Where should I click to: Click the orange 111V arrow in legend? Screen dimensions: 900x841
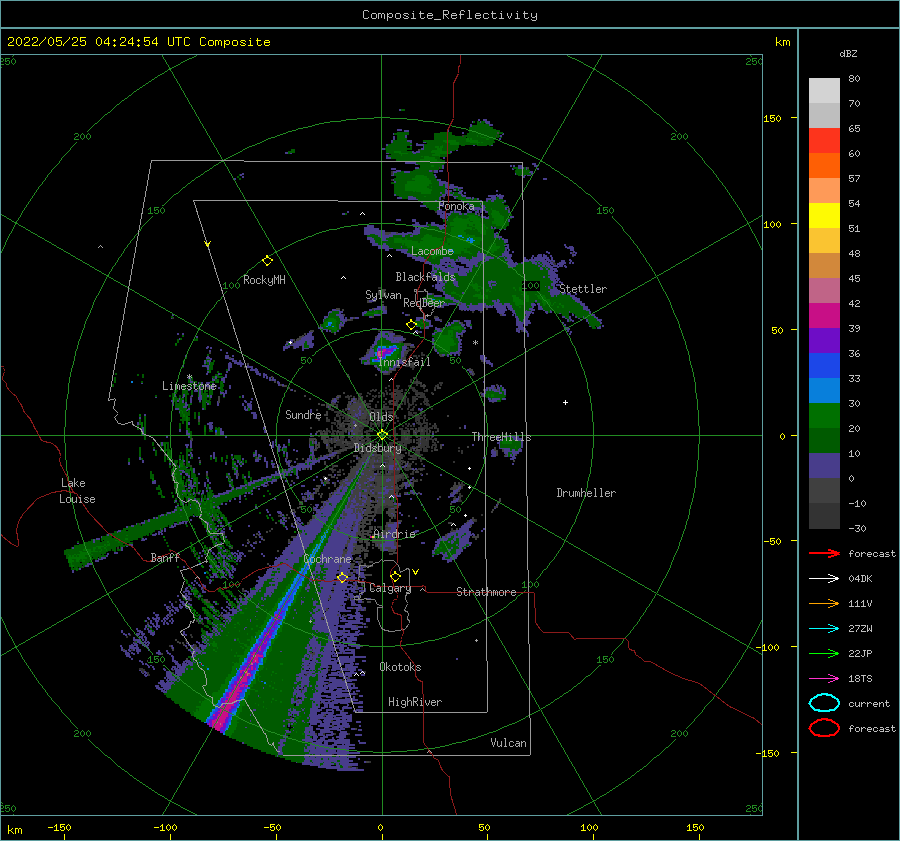click(824, 603)
